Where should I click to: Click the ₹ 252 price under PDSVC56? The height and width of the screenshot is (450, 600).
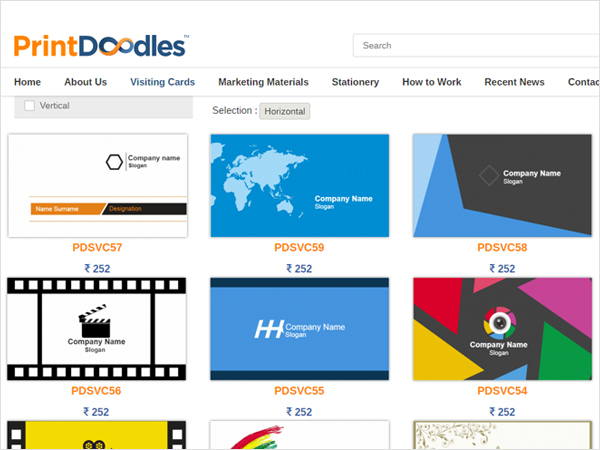96,412
